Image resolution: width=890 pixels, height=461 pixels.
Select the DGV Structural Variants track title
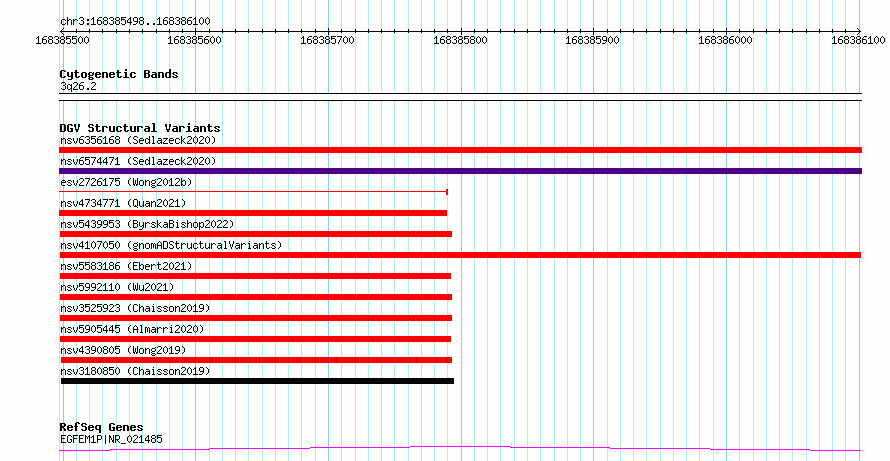tap(140, 128)
